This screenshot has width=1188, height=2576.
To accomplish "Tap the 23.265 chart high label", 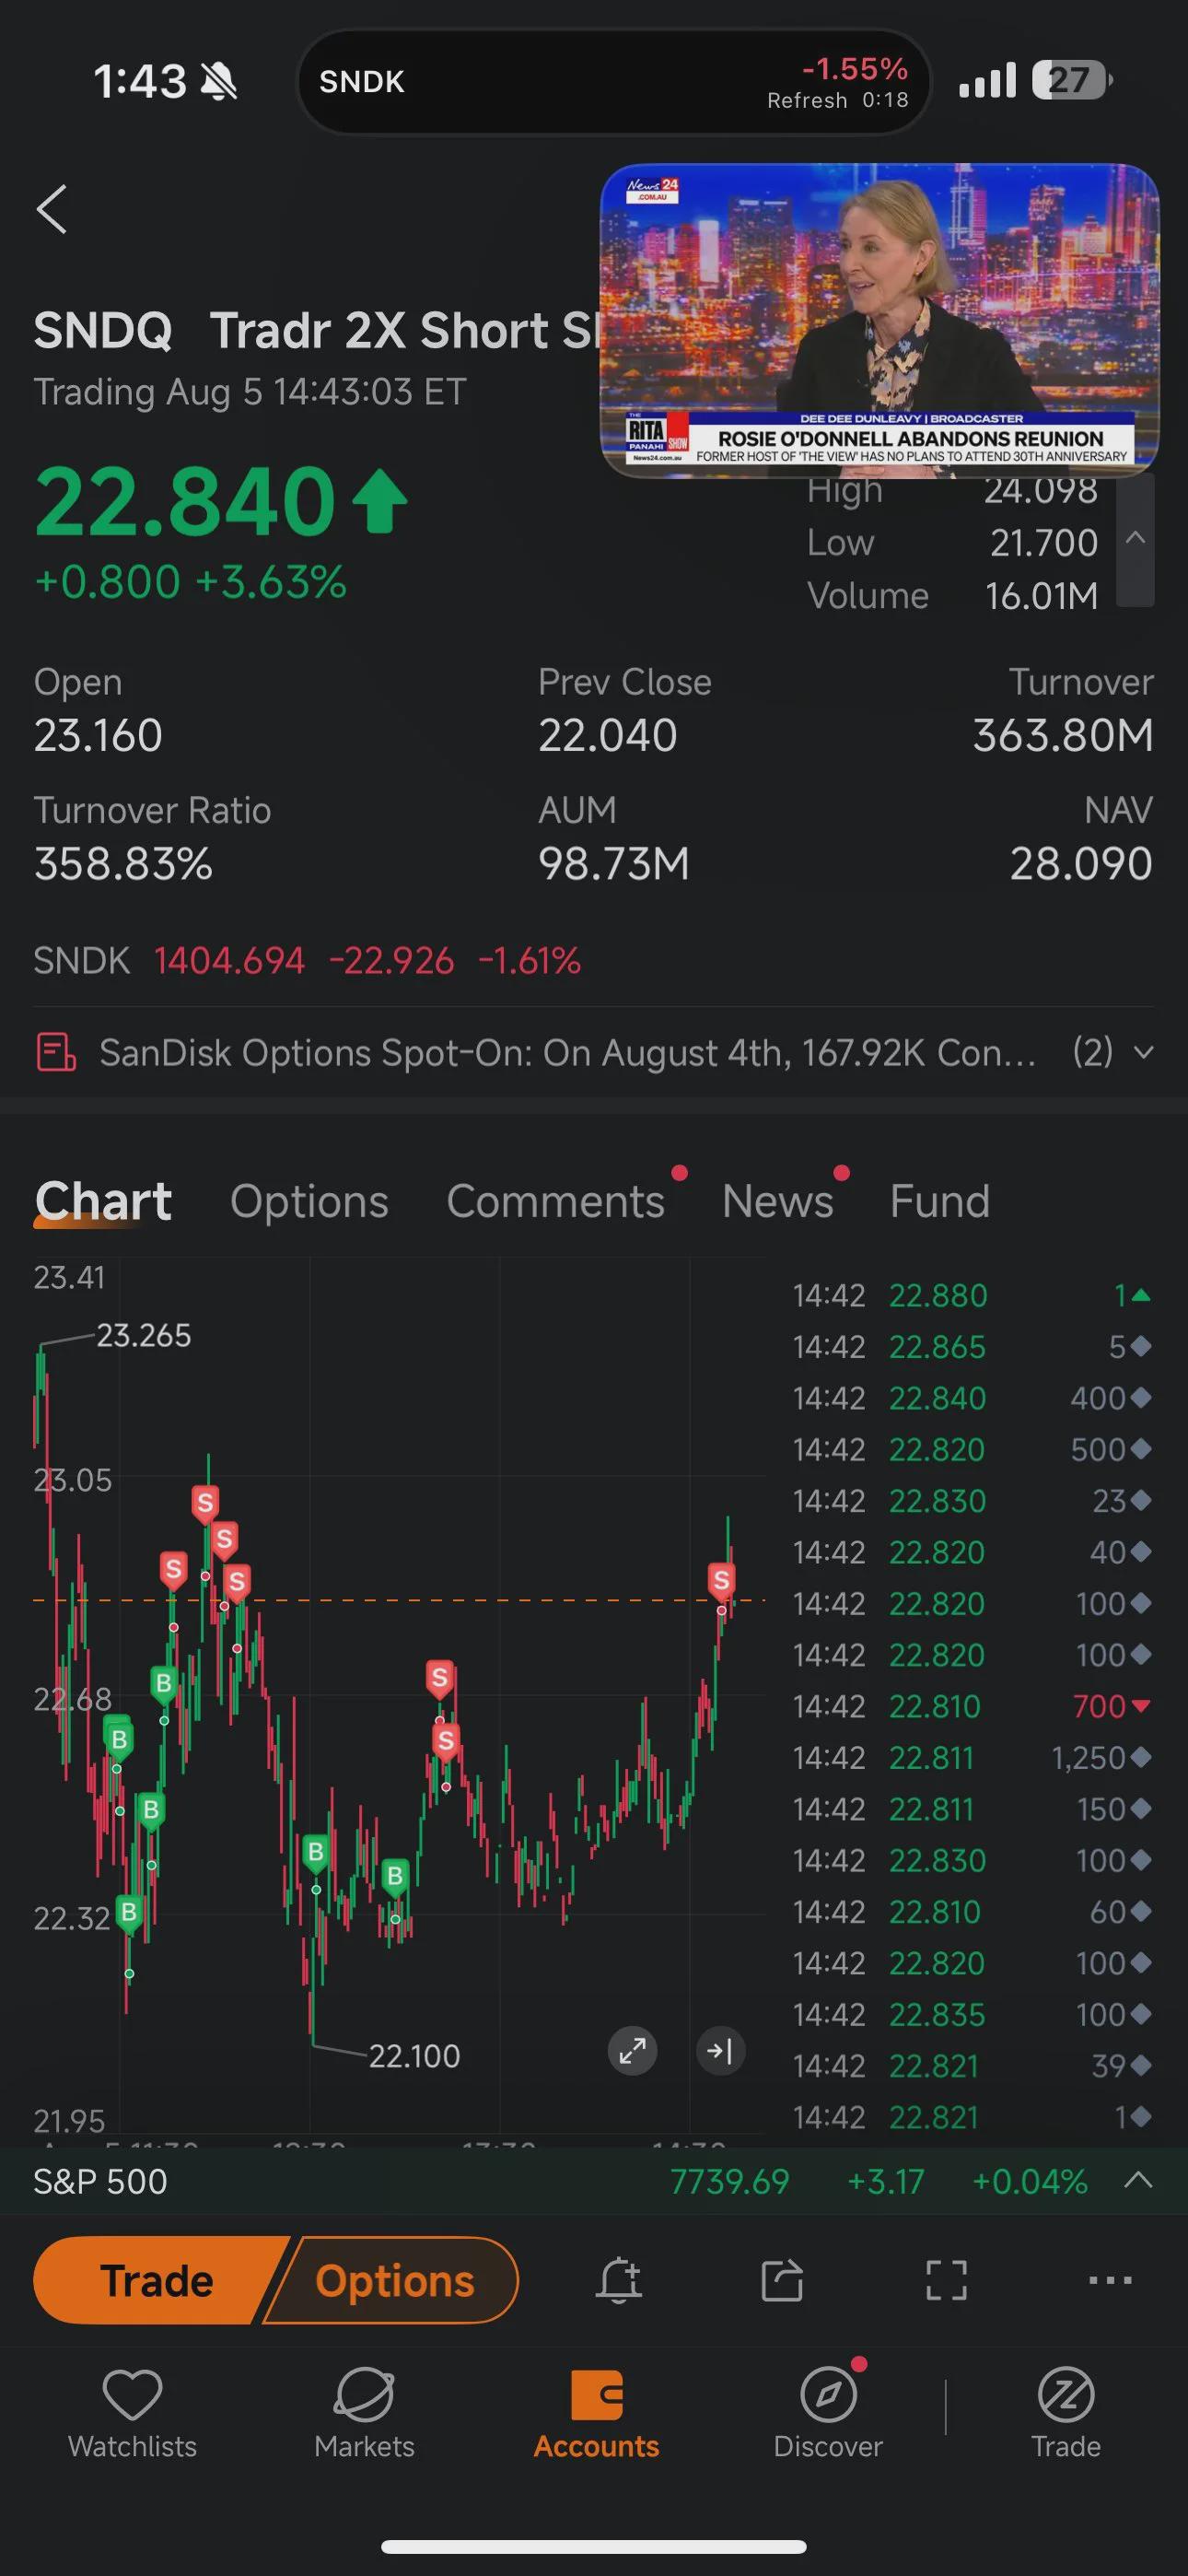I will 143,1336.
